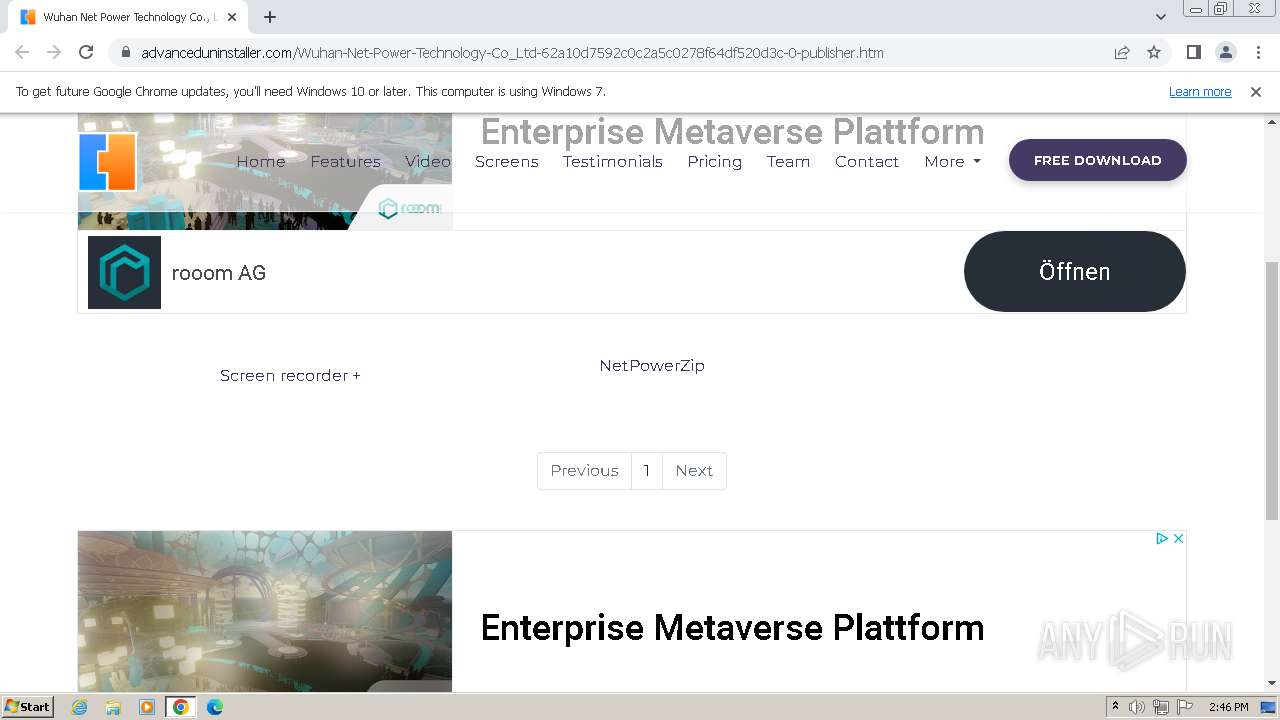Click the Next pagination button
This screenshot has height=720, width=1280.
(694, 471)
